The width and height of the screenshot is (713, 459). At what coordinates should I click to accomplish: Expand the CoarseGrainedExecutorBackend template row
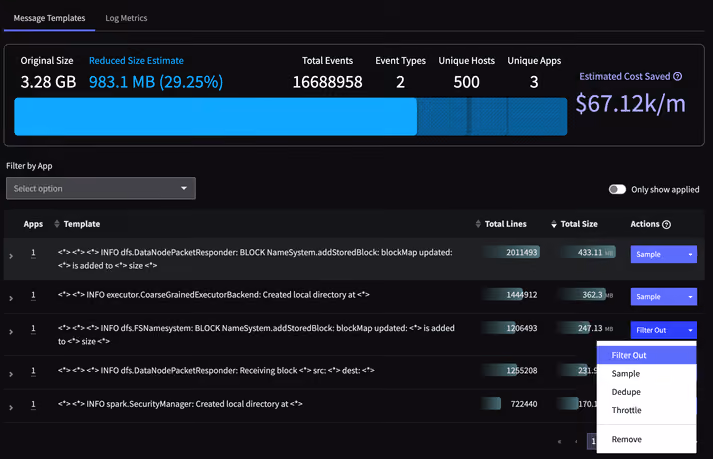[11, 298]
